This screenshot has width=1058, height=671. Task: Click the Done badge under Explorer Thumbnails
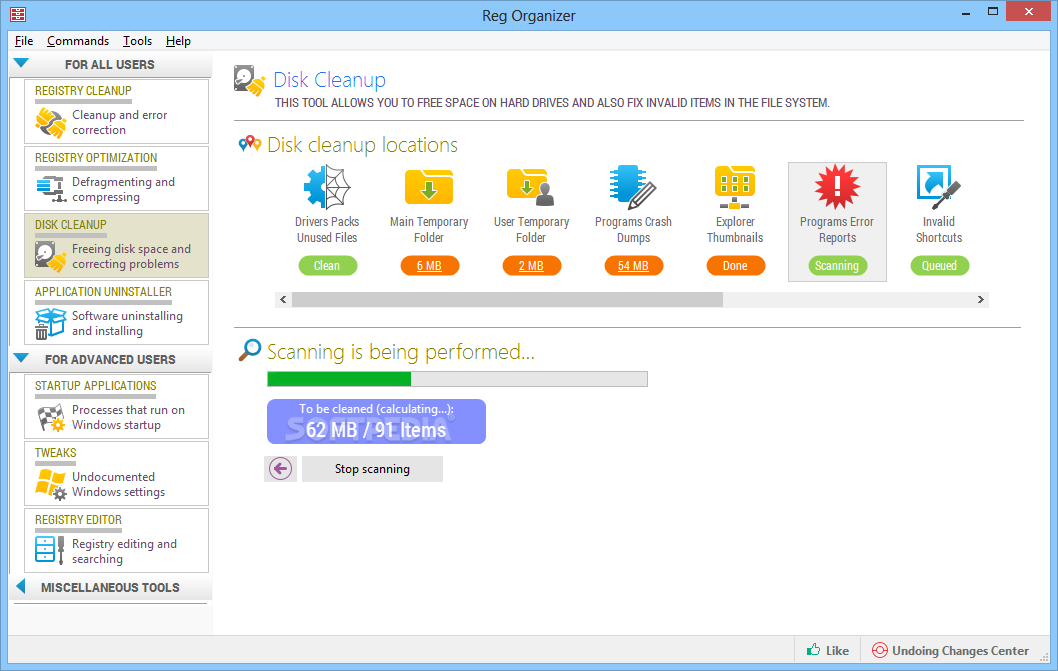[735, 265]
